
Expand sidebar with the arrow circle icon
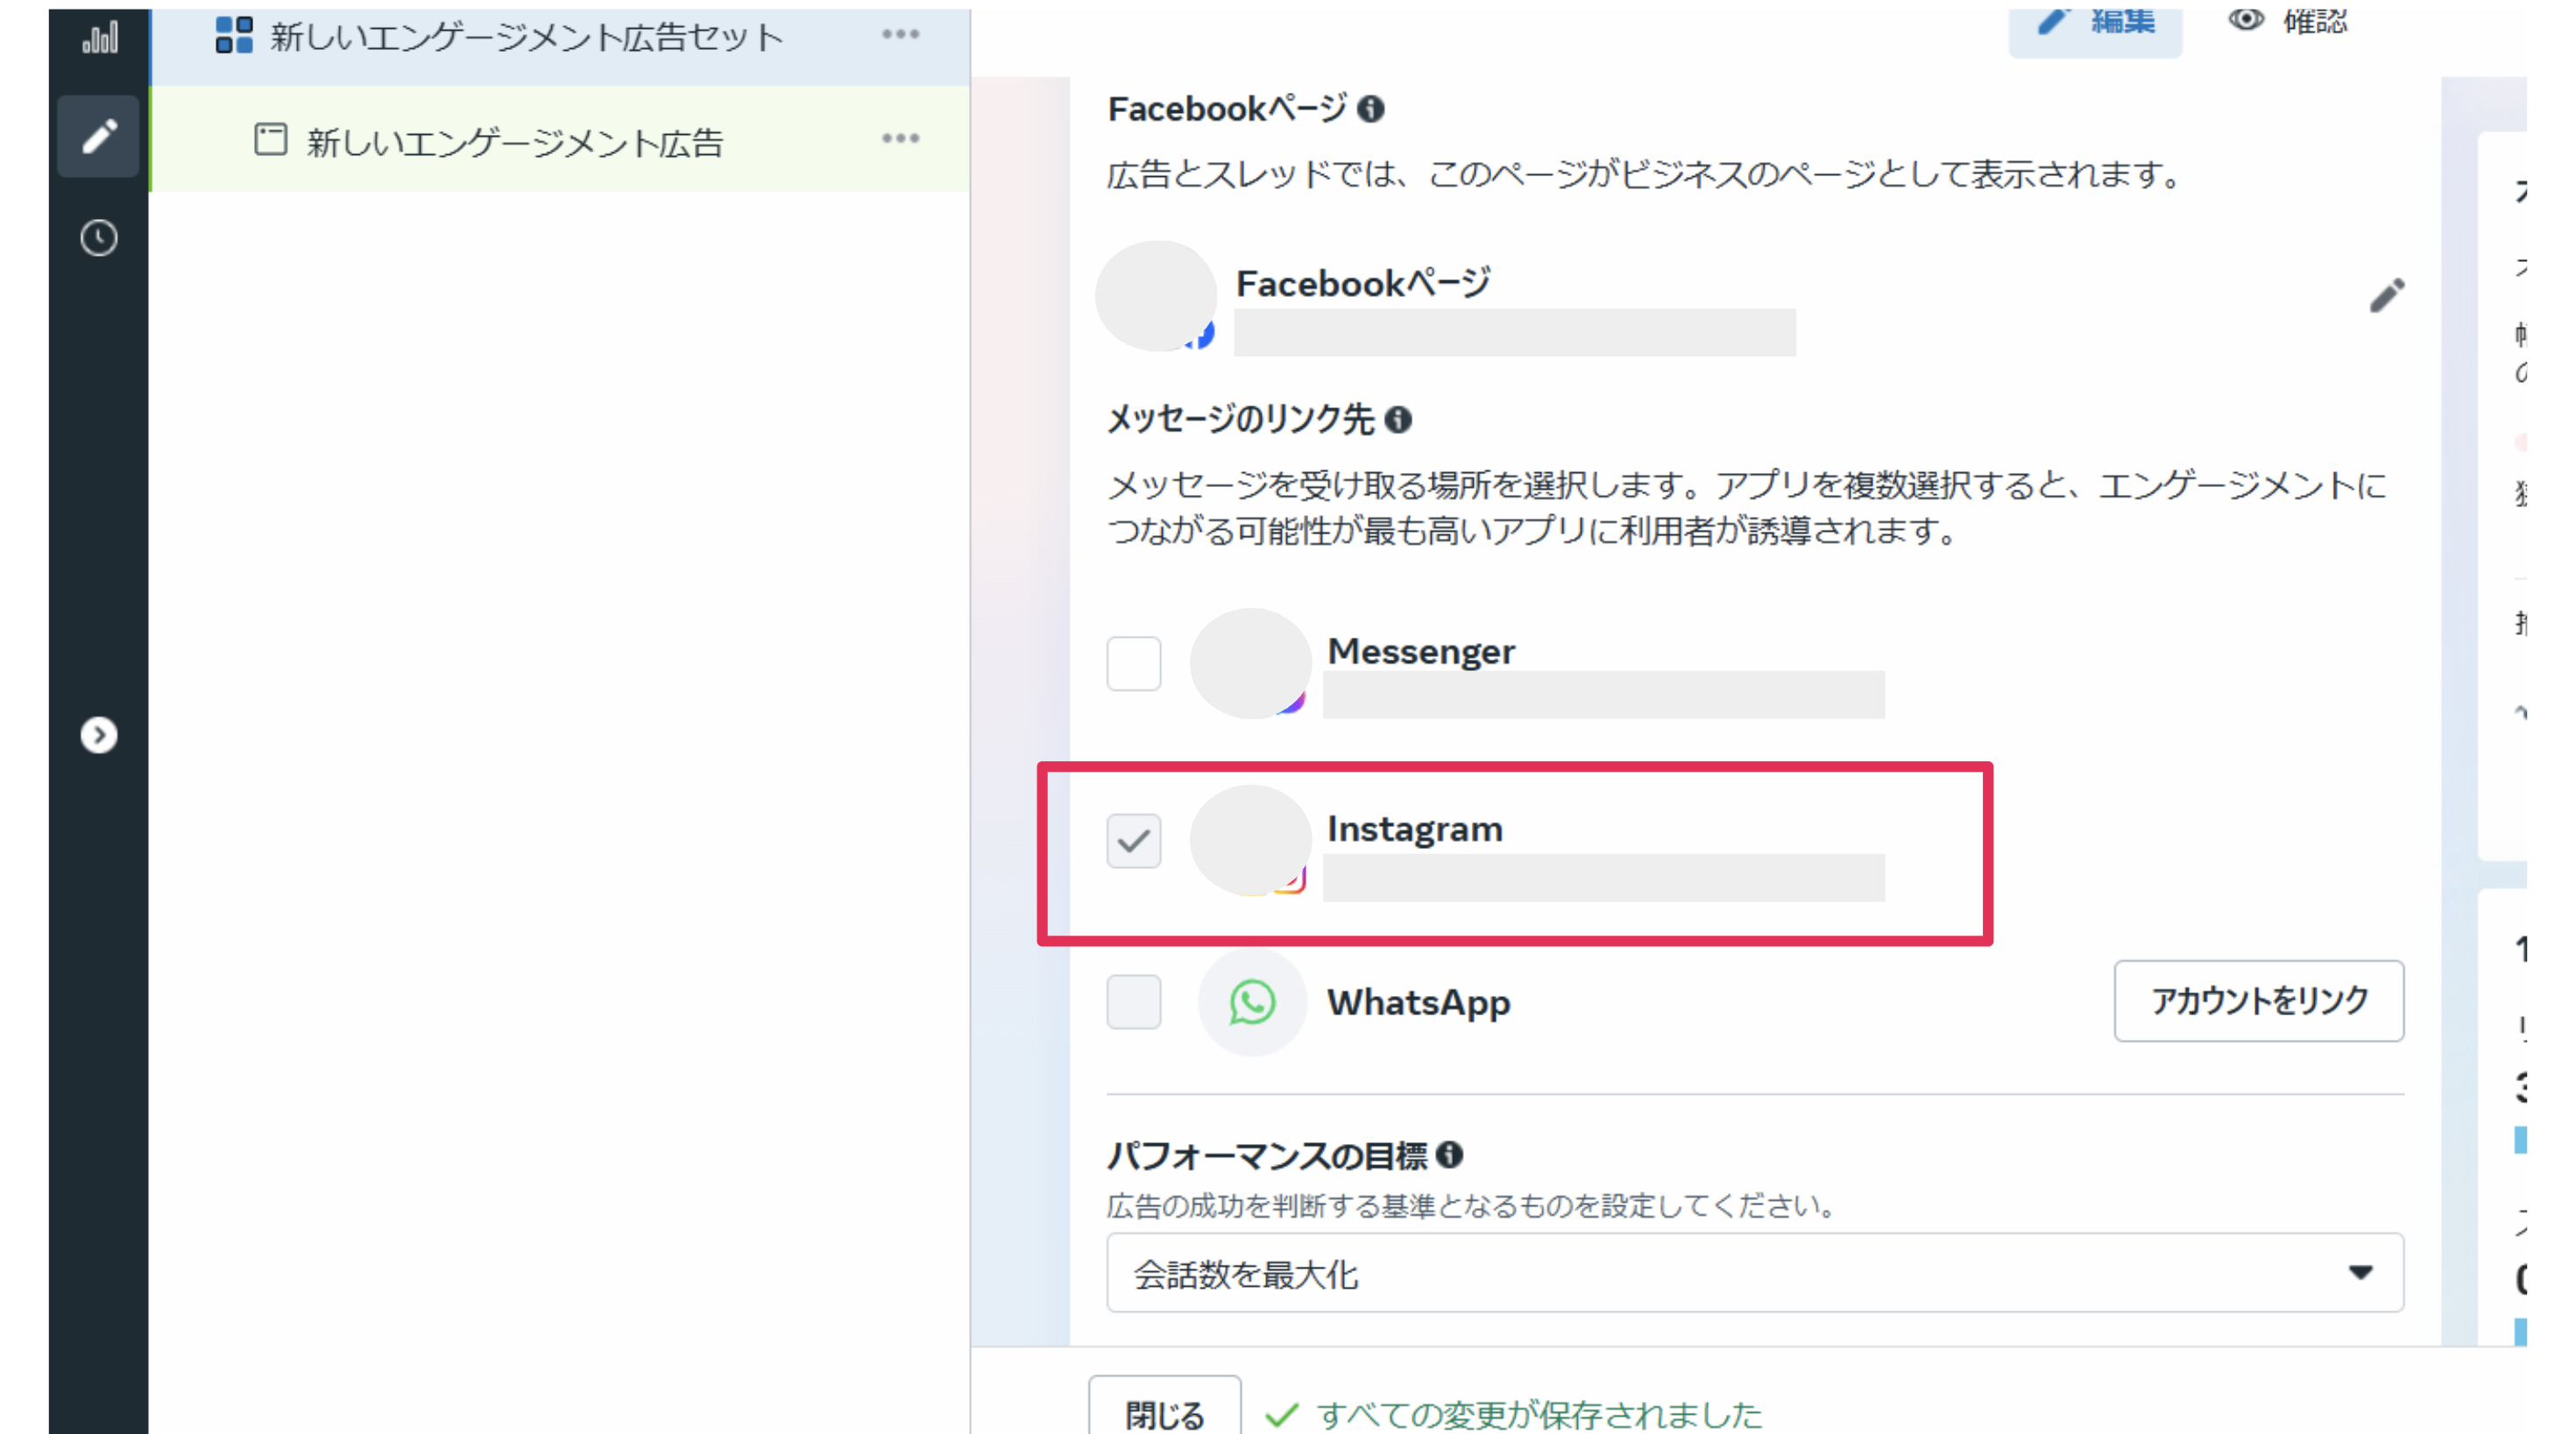pyautogui.click(x=98, y=735)
